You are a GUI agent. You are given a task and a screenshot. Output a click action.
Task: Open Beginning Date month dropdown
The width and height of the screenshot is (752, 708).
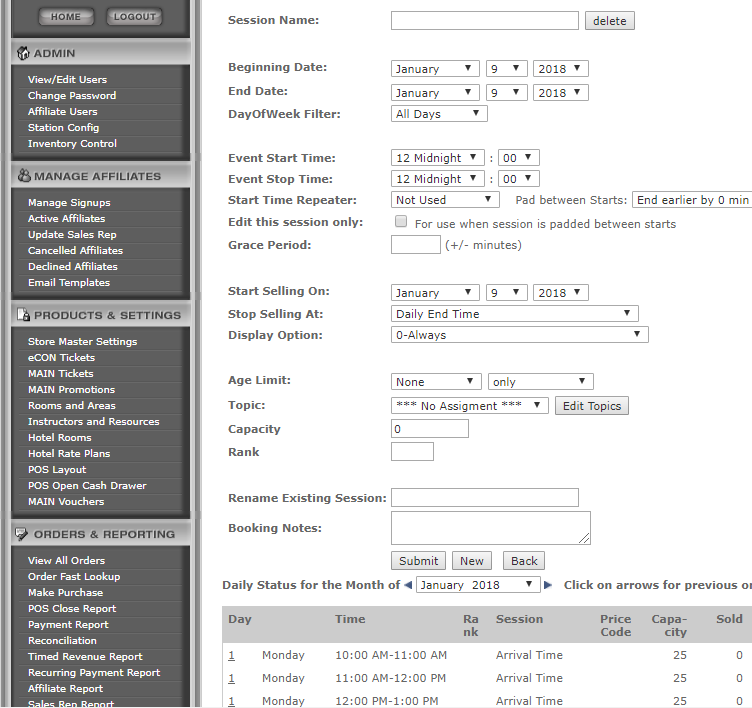[x=435, y=69]
